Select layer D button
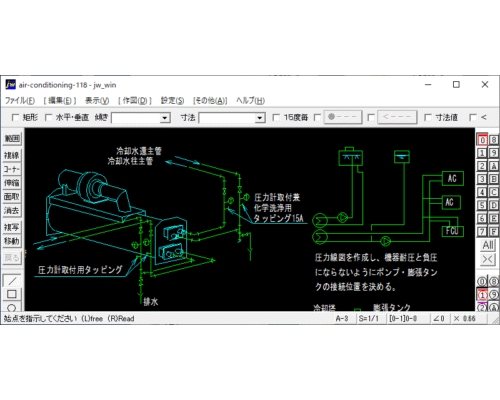The height and width of the screenshot is (400, 500). pos(494,205)
